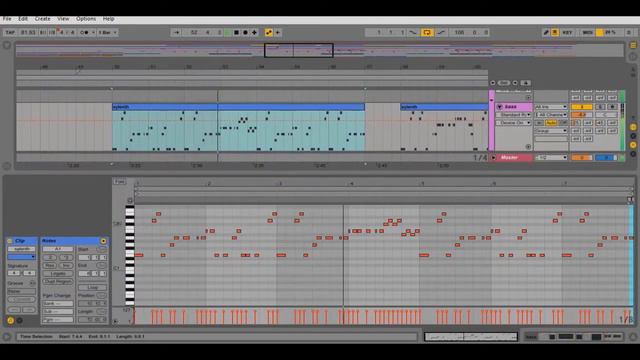Toggle the Follow arrow button
The image size is (640, 360).
[x=176, y=33]
